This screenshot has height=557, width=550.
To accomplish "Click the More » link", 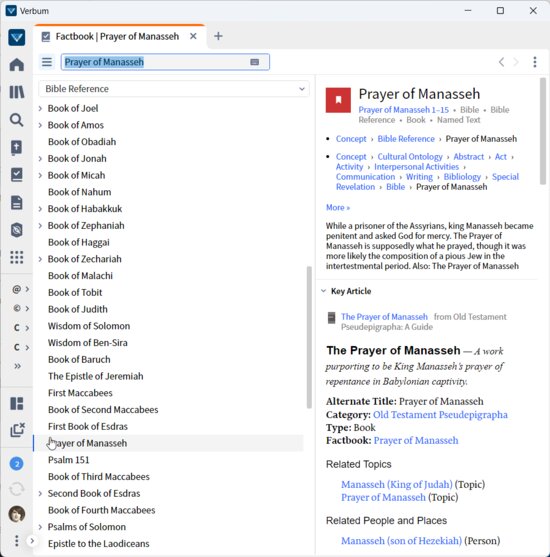I will coord(338,207).
